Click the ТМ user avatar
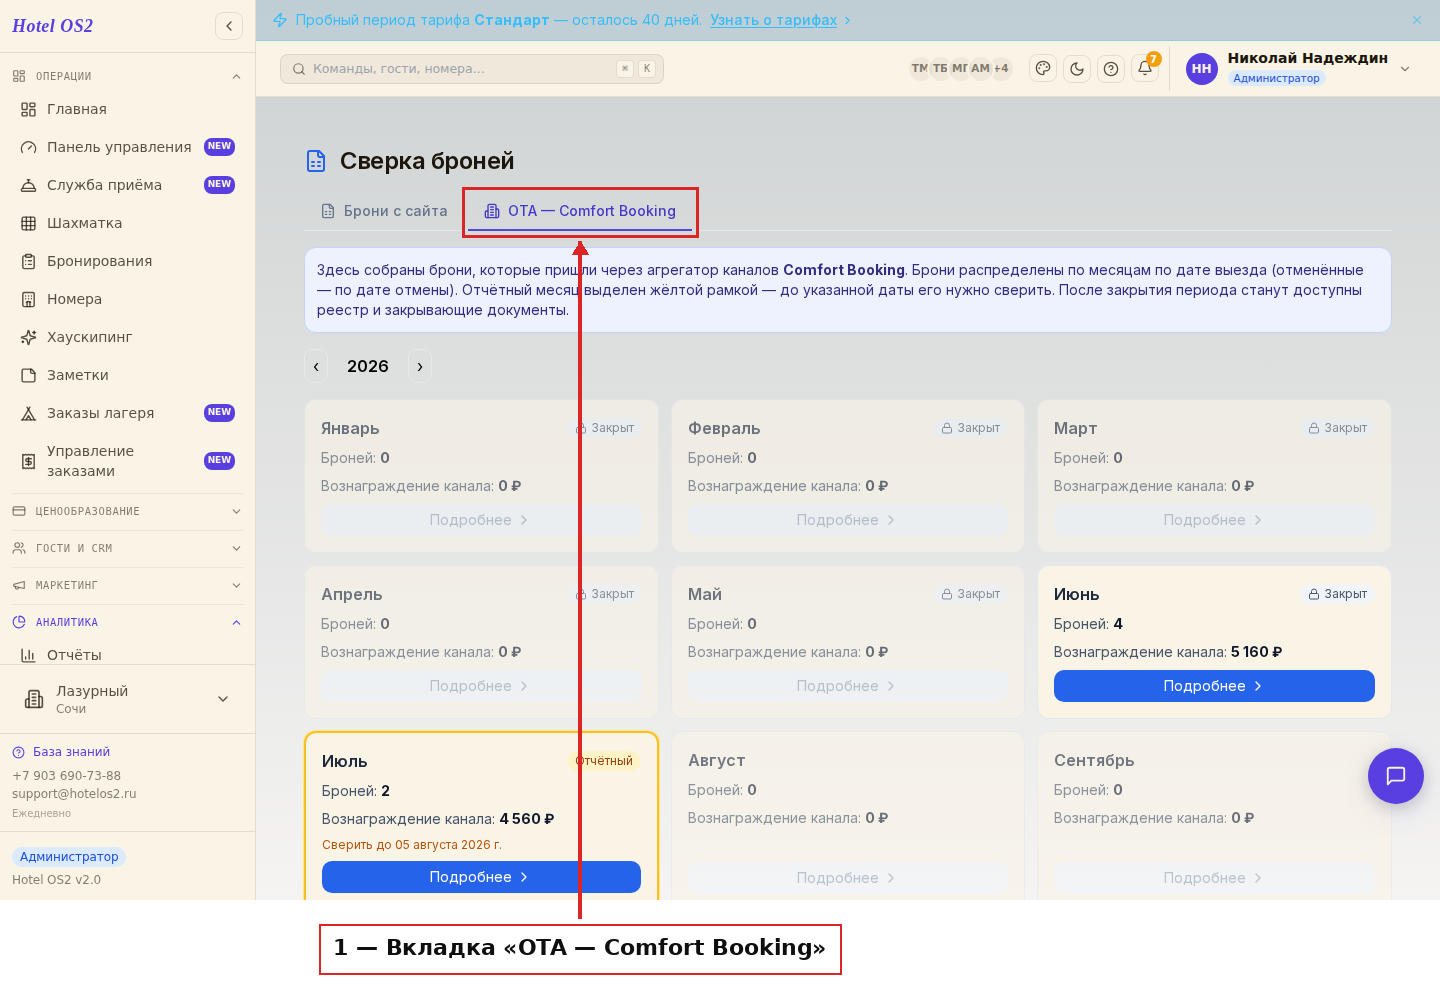Viewport: 1440px width, 998px height. point(919,68)
